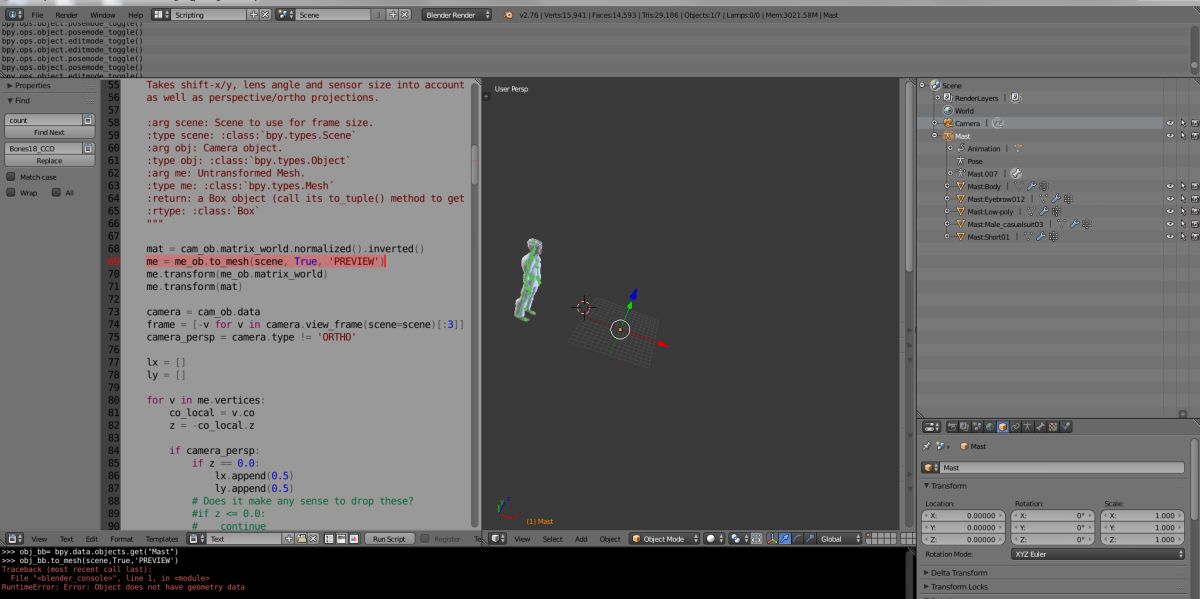Toggle render visibility of Mast:Short01
The height and width of the screenshot is (599, 1200).
pyautogui.click(x=1194, y=237)
